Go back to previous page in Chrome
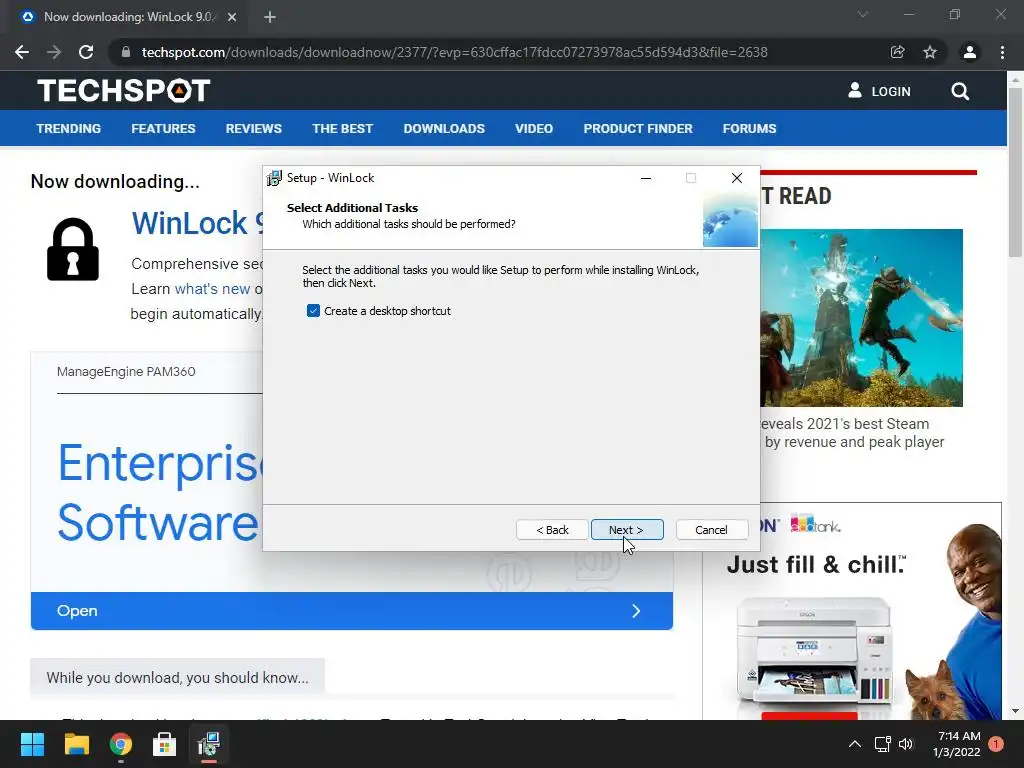Screen dimensions: 1024x768 coord(22,52)
